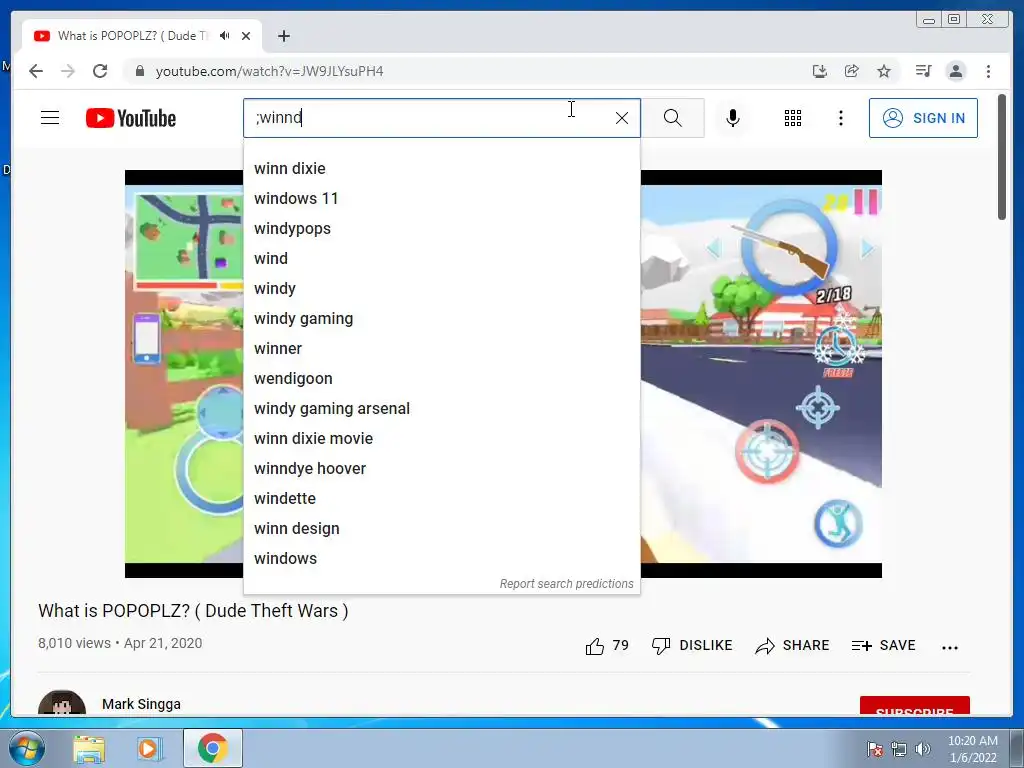Click the magnifier search button
The image size is (1024, 768).
673,118
